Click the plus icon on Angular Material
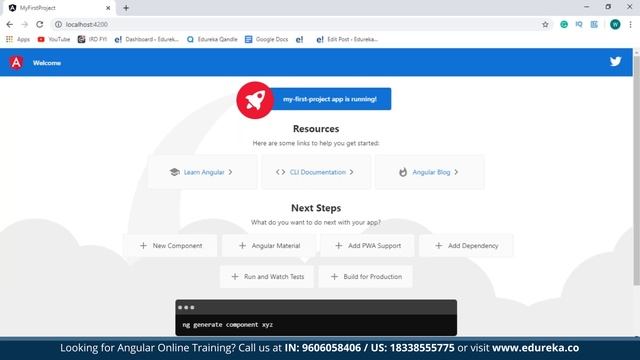Viewport: 640px width, 360px height. point(242,246)
